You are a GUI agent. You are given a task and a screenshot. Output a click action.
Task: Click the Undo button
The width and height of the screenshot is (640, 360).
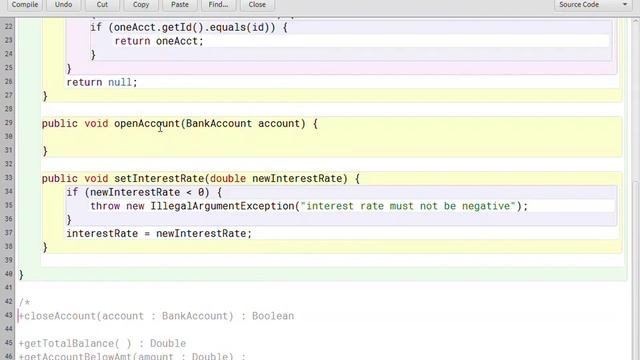[x=63, y=5]
